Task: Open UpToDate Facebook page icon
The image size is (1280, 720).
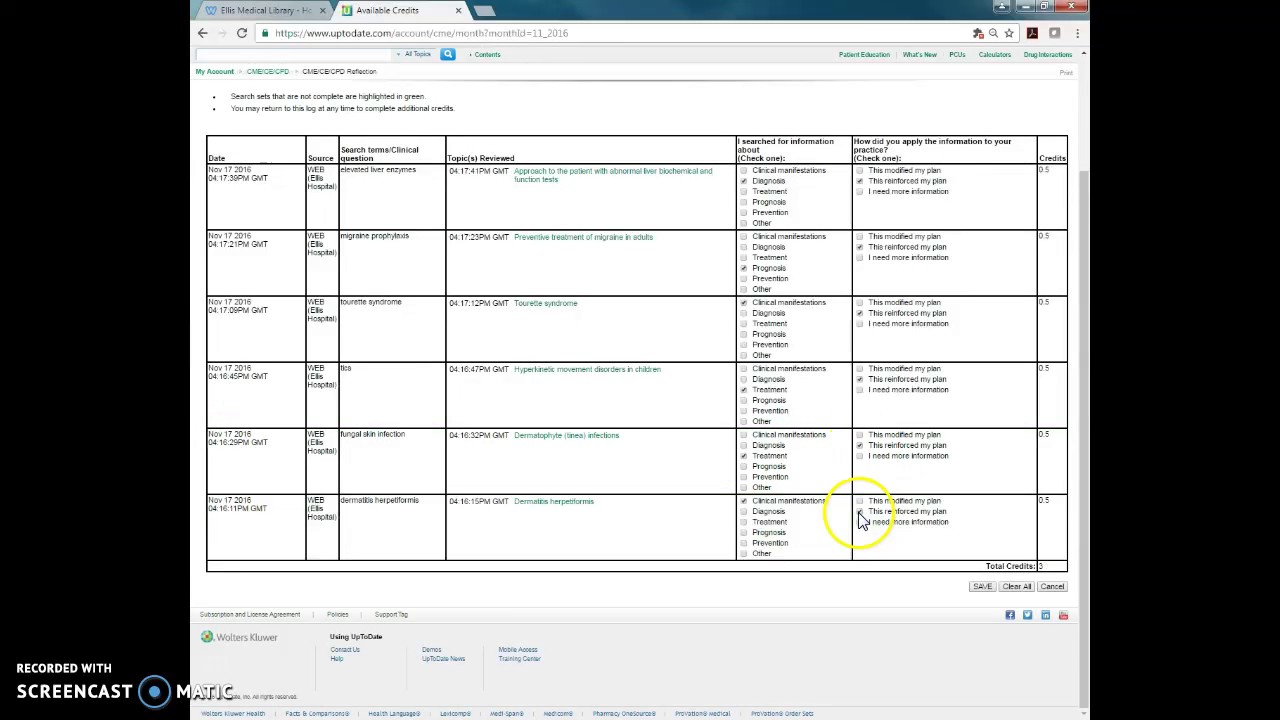Action: click(x=1010, y=615)
